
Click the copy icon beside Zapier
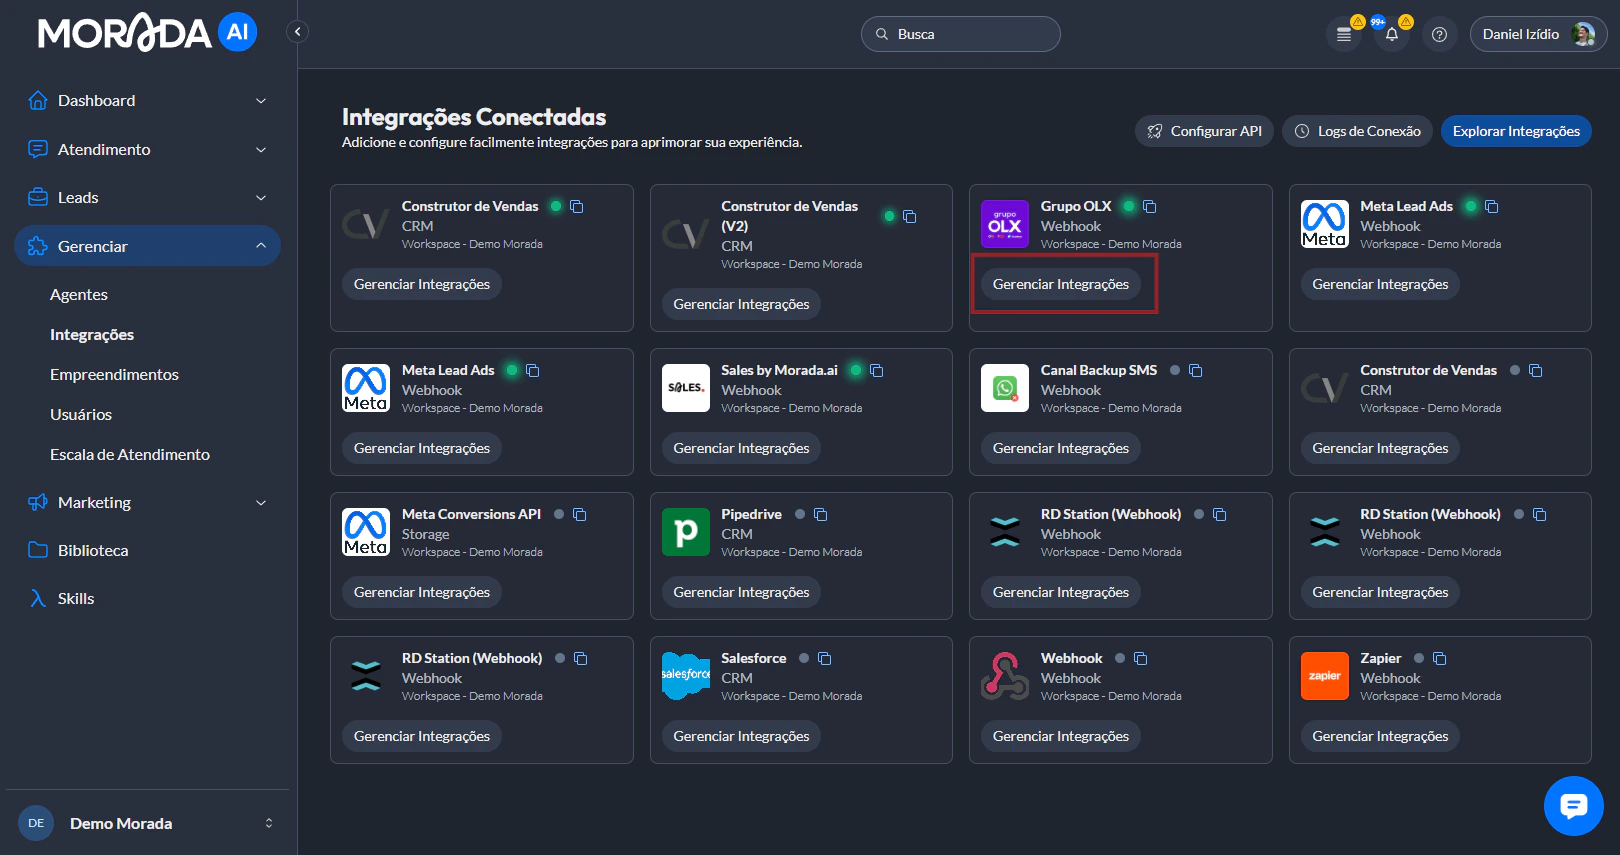(x=1440, y=658)
